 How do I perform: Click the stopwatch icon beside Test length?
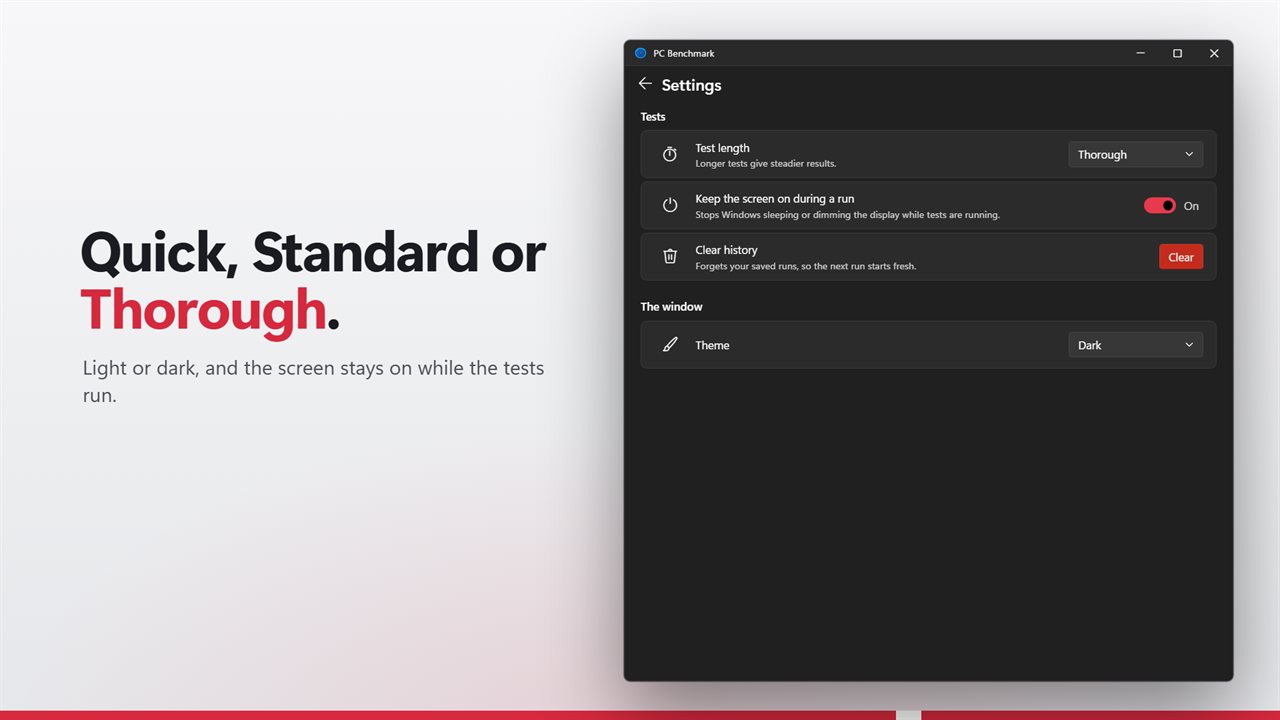670,154
